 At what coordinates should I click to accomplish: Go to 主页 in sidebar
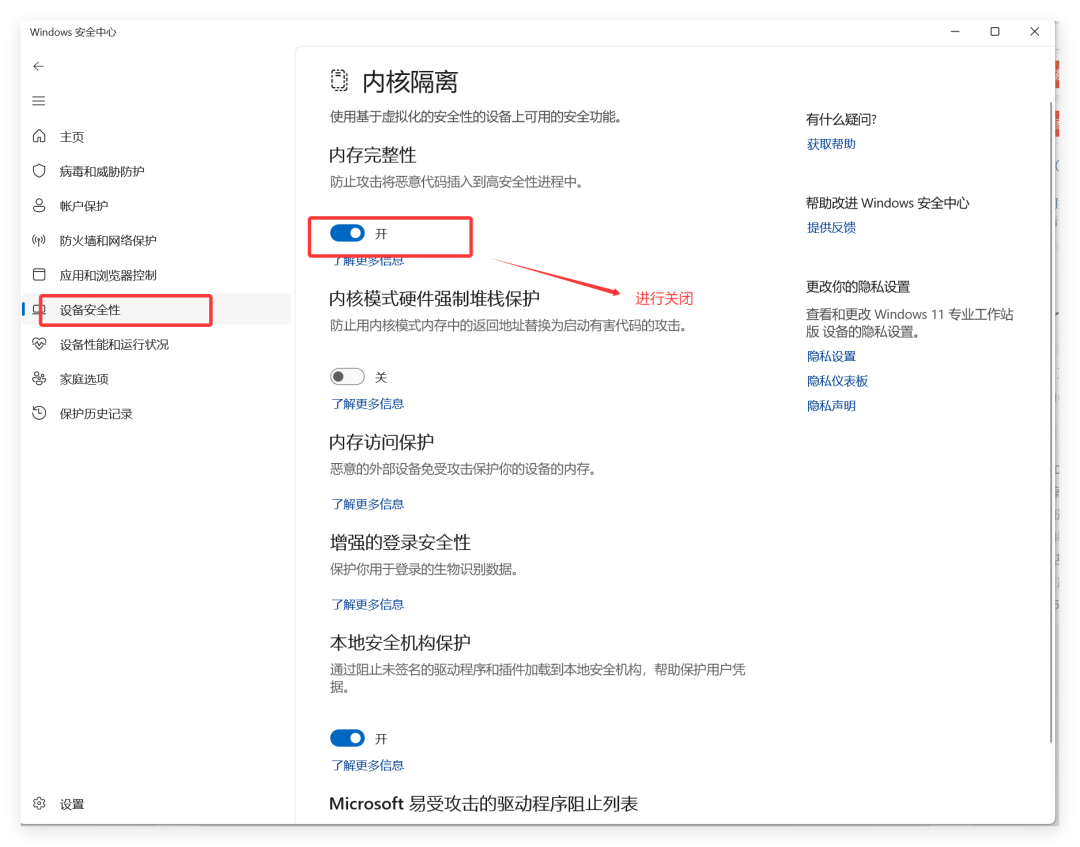point(72,136)
